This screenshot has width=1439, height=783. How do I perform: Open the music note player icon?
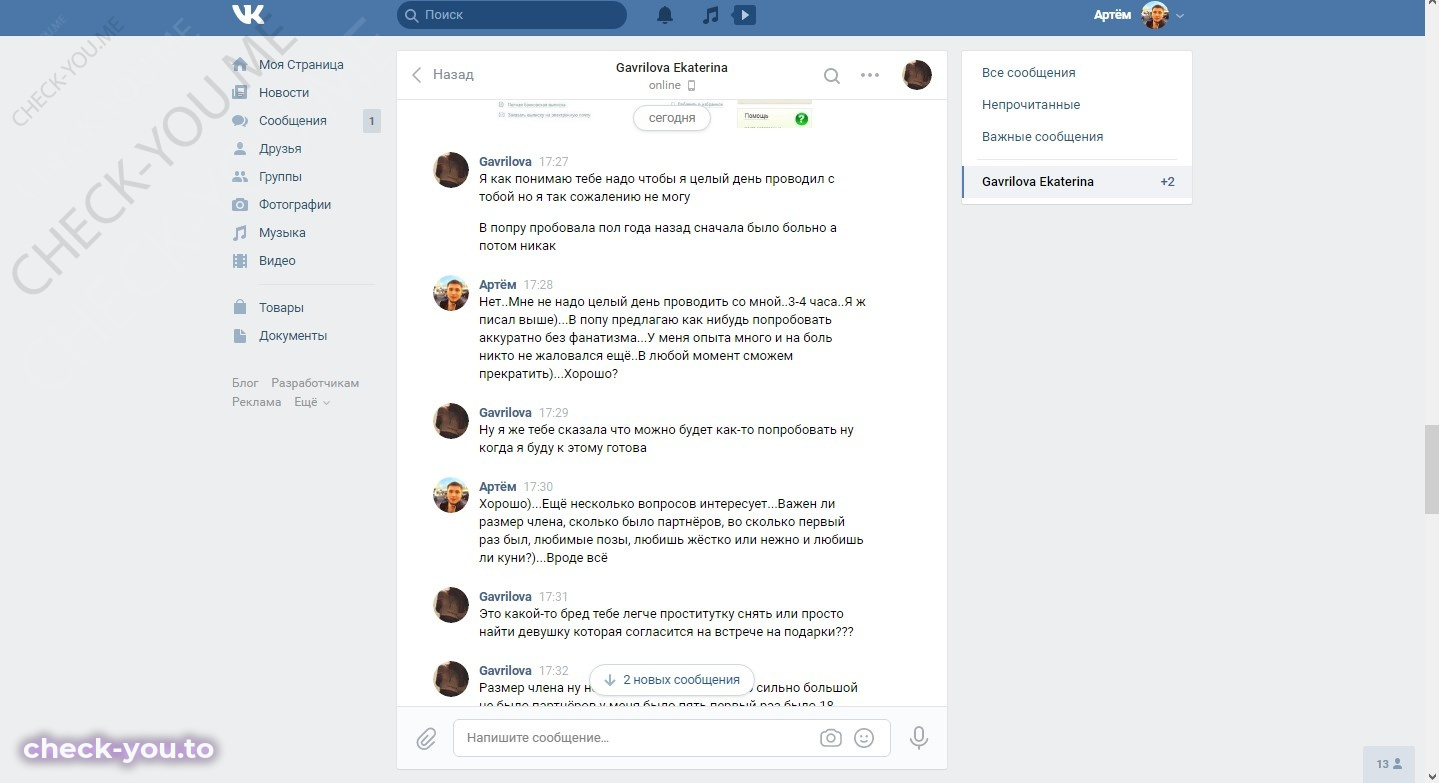[710, 15]
